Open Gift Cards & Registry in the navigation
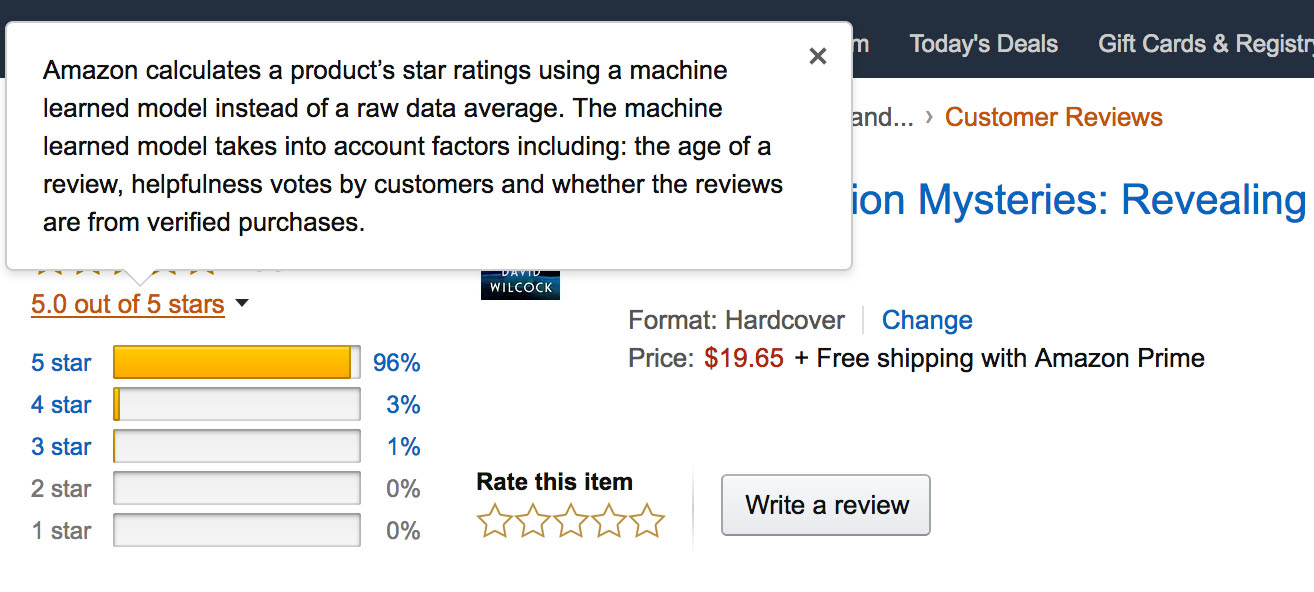Viewport: 1314px width, 592px height. (1206, 44)
